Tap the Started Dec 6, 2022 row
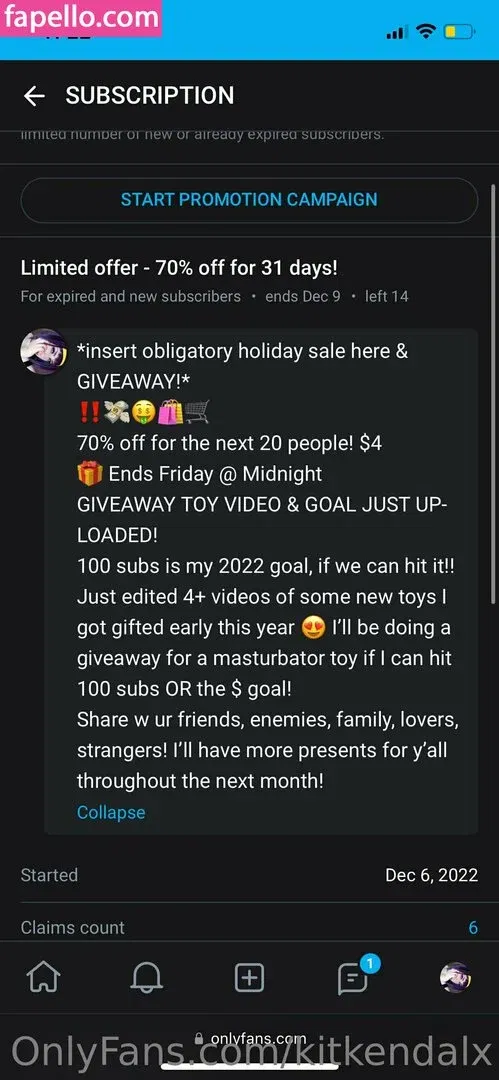The height and width of the screenshot is (1080, 499). 249,875
